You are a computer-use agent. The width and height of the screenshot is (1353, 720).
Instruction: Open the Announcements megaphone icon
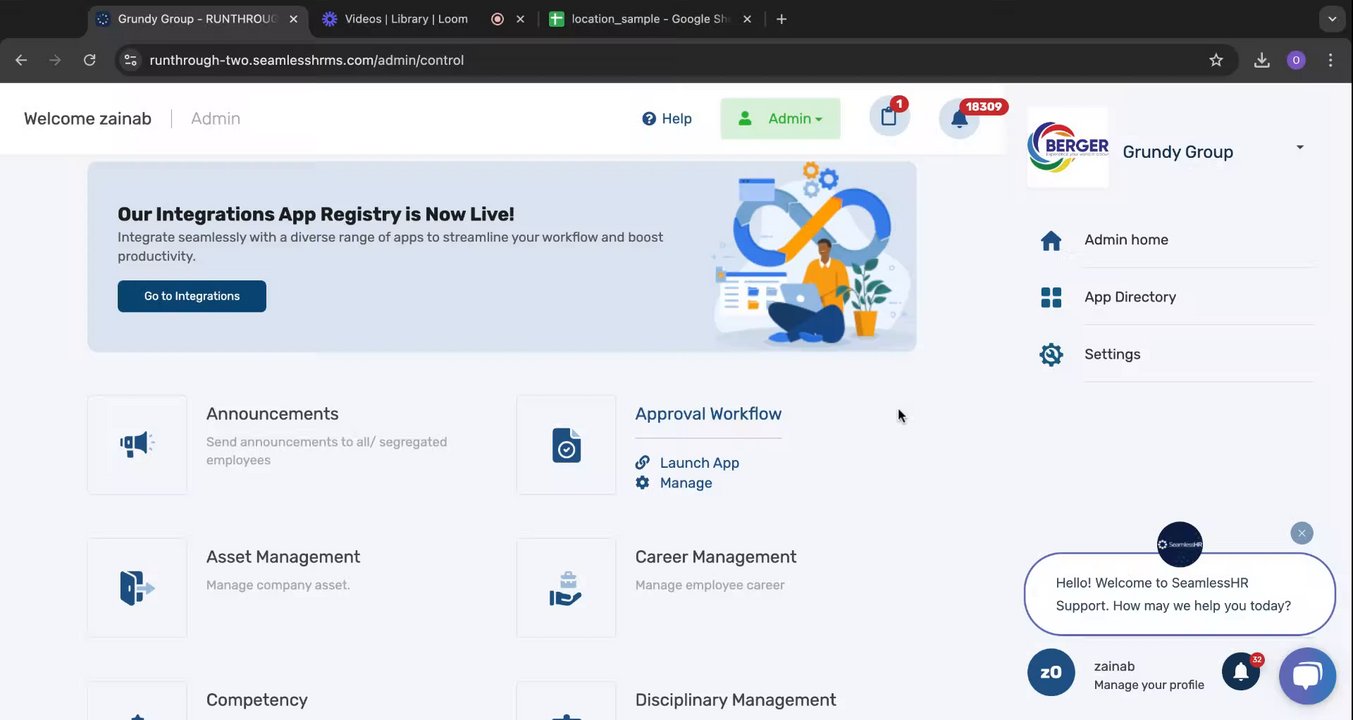pyautogui.click(x=137, y=444)
